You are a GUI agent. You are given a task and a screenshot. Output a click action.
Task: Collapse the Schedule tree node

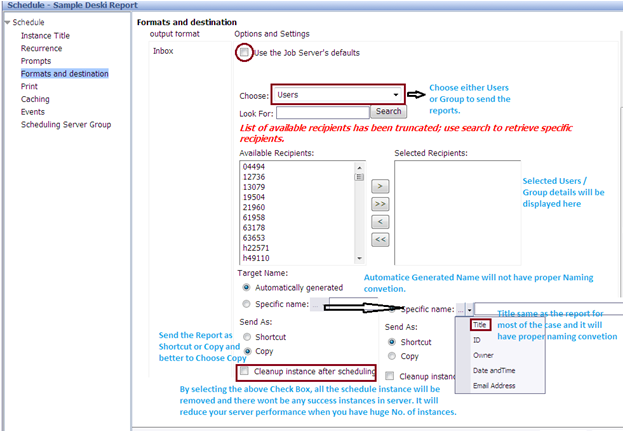pyautogui.click(x=6, y=22)
